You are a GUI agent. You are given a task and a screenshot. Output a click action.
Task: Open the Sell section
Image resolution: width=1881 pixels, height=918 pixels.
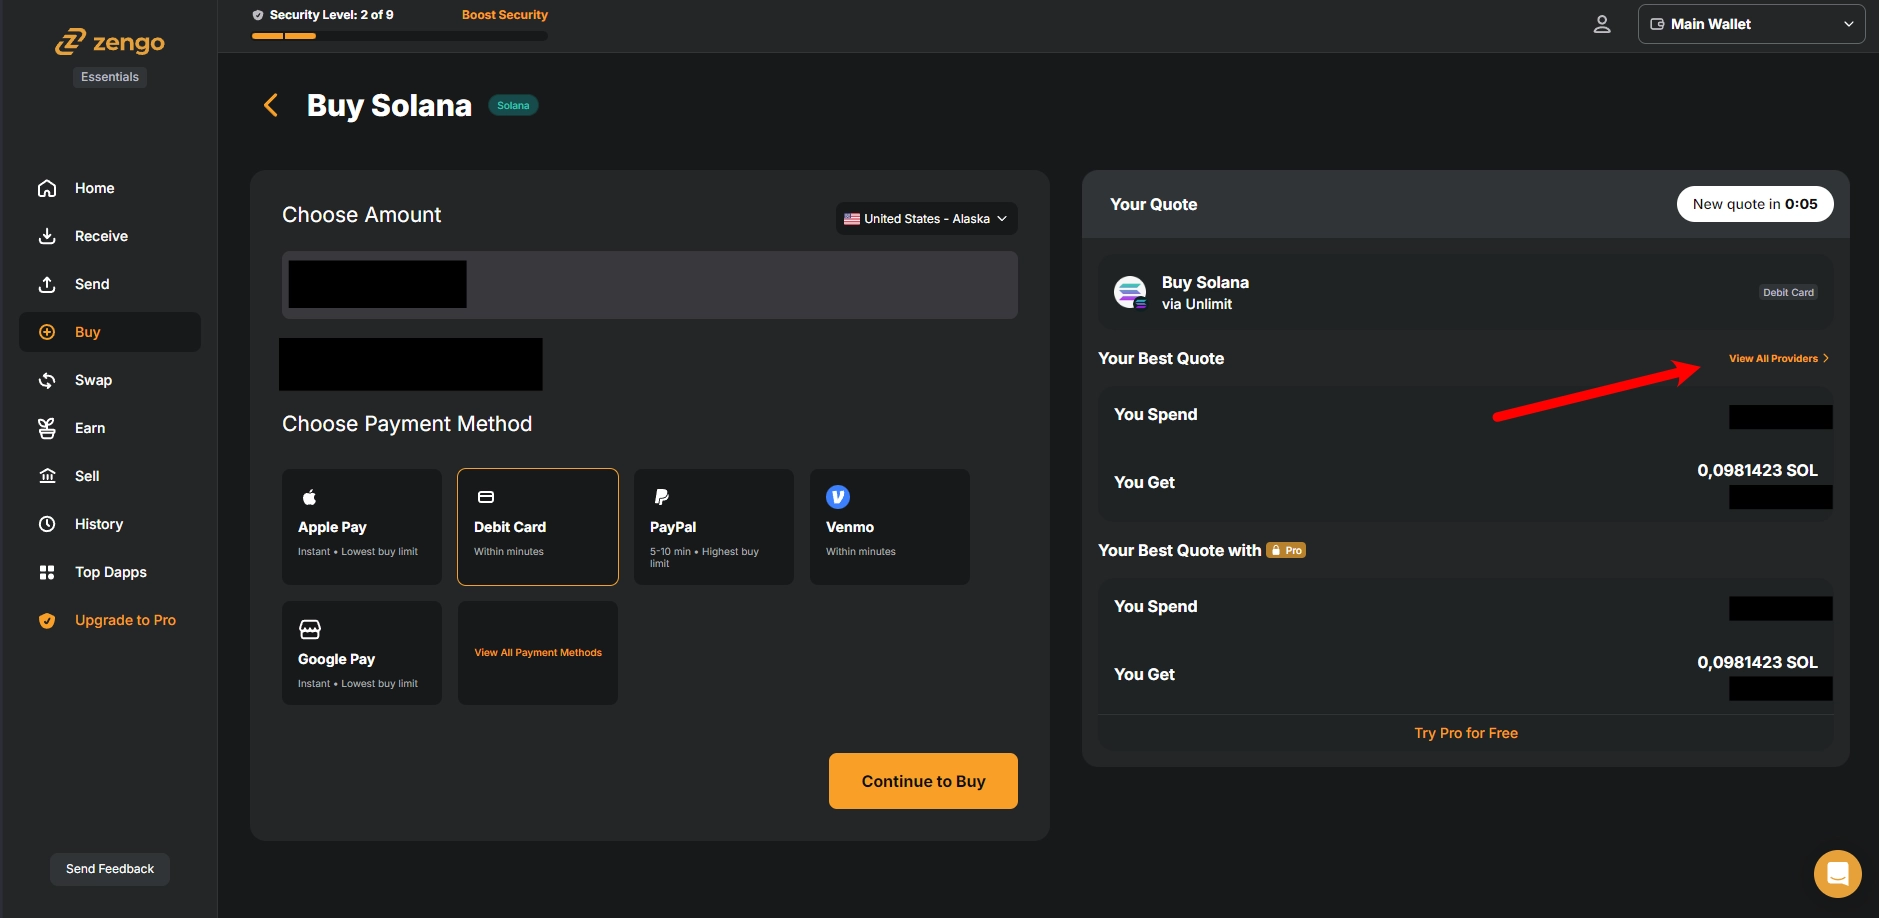click(84, 476)
